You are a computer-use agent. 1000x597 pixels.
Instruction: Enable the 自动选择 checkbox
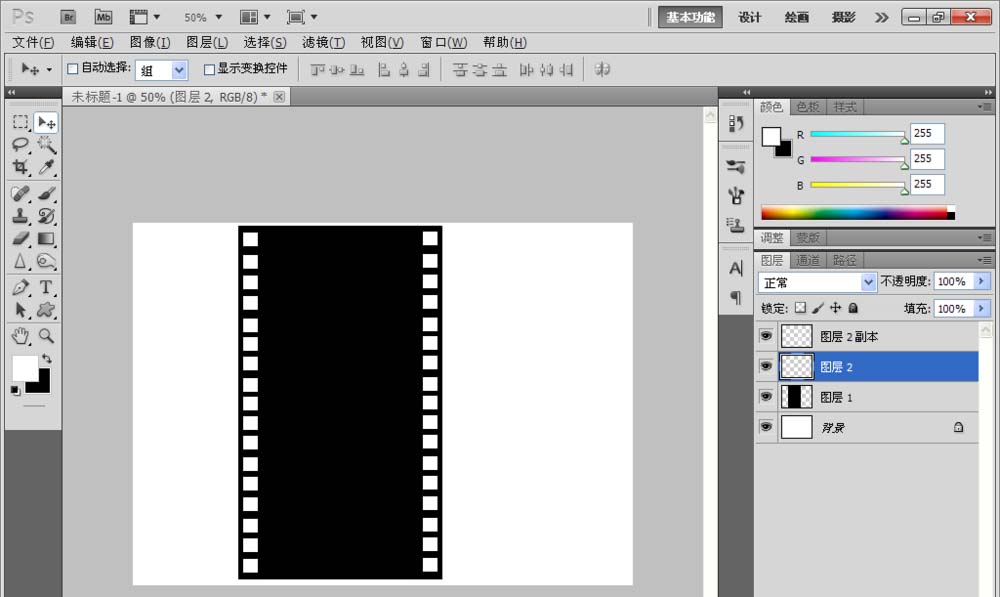73,69
